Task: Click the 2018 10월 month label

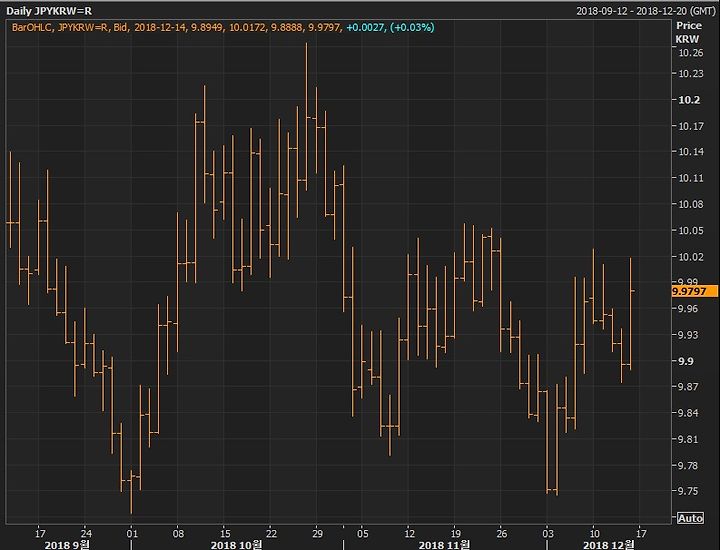Action: pos(236,544)
